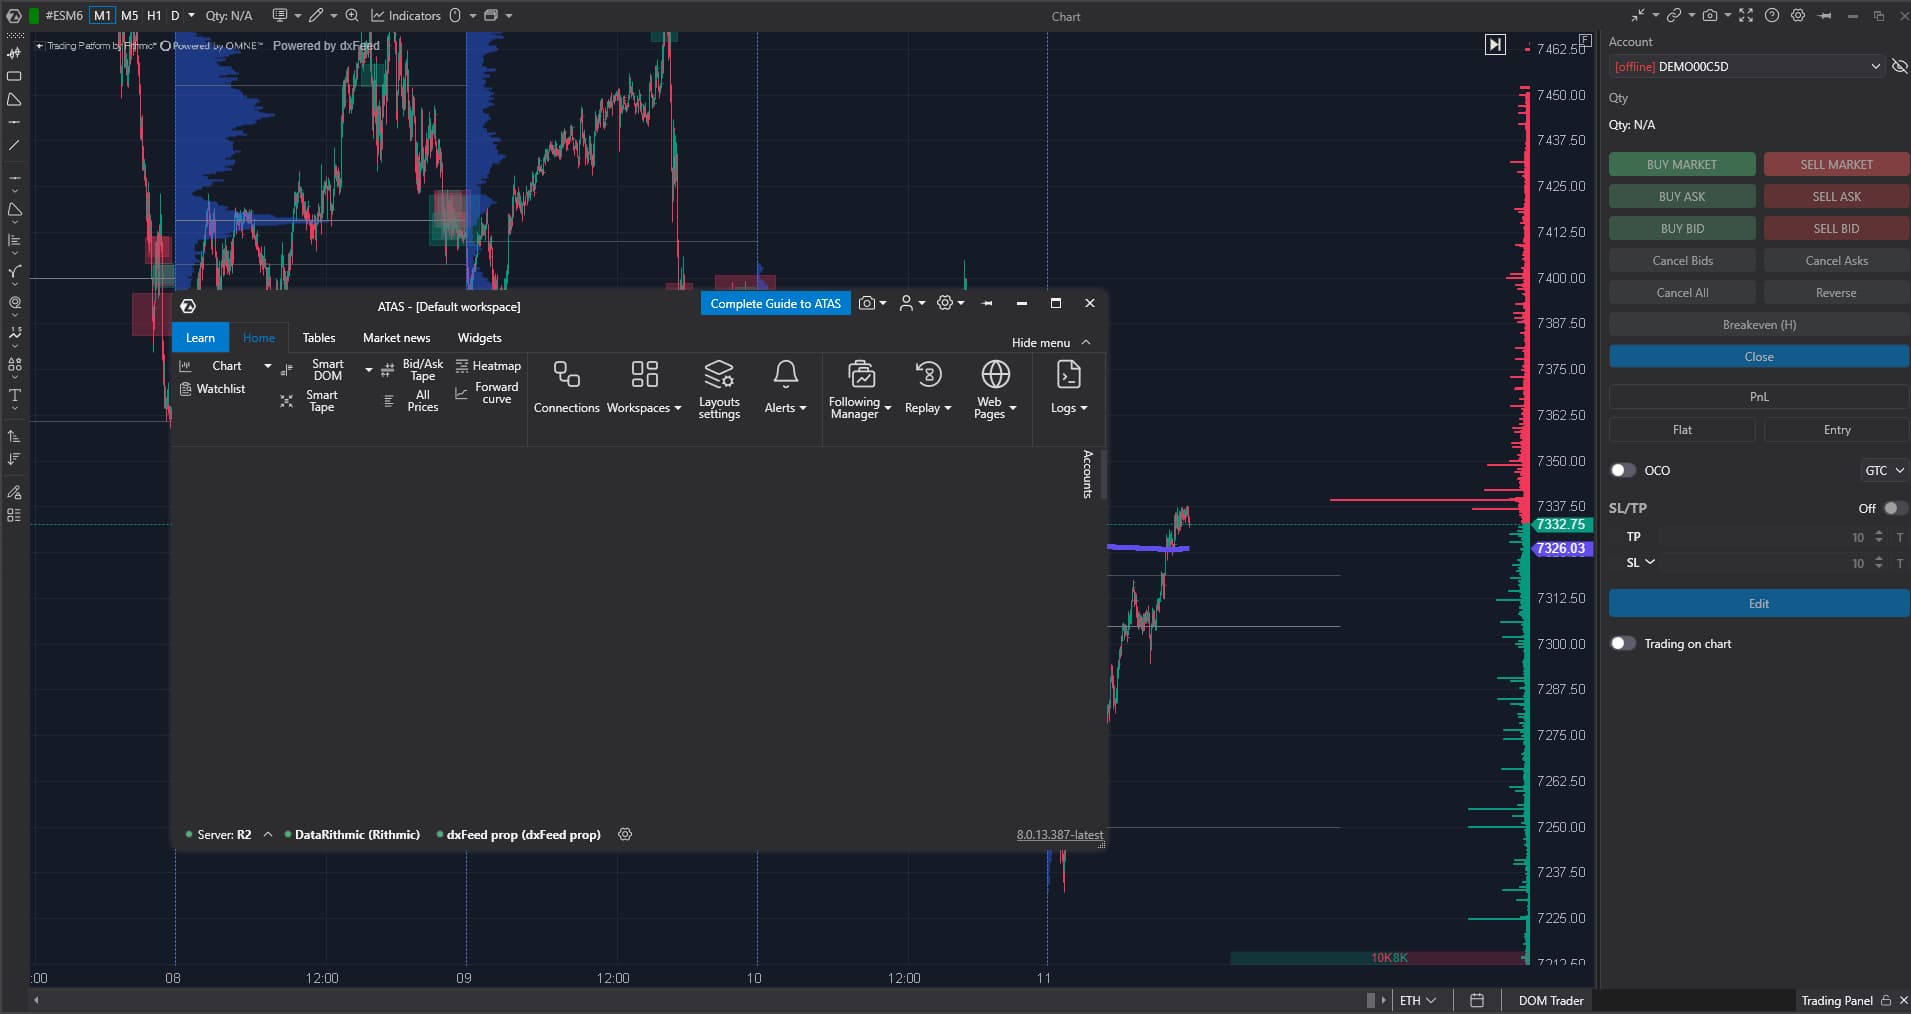Open the account selection dropdown
The height and width of the screenshot is (1014, 1911).
tap(1746, 66)
